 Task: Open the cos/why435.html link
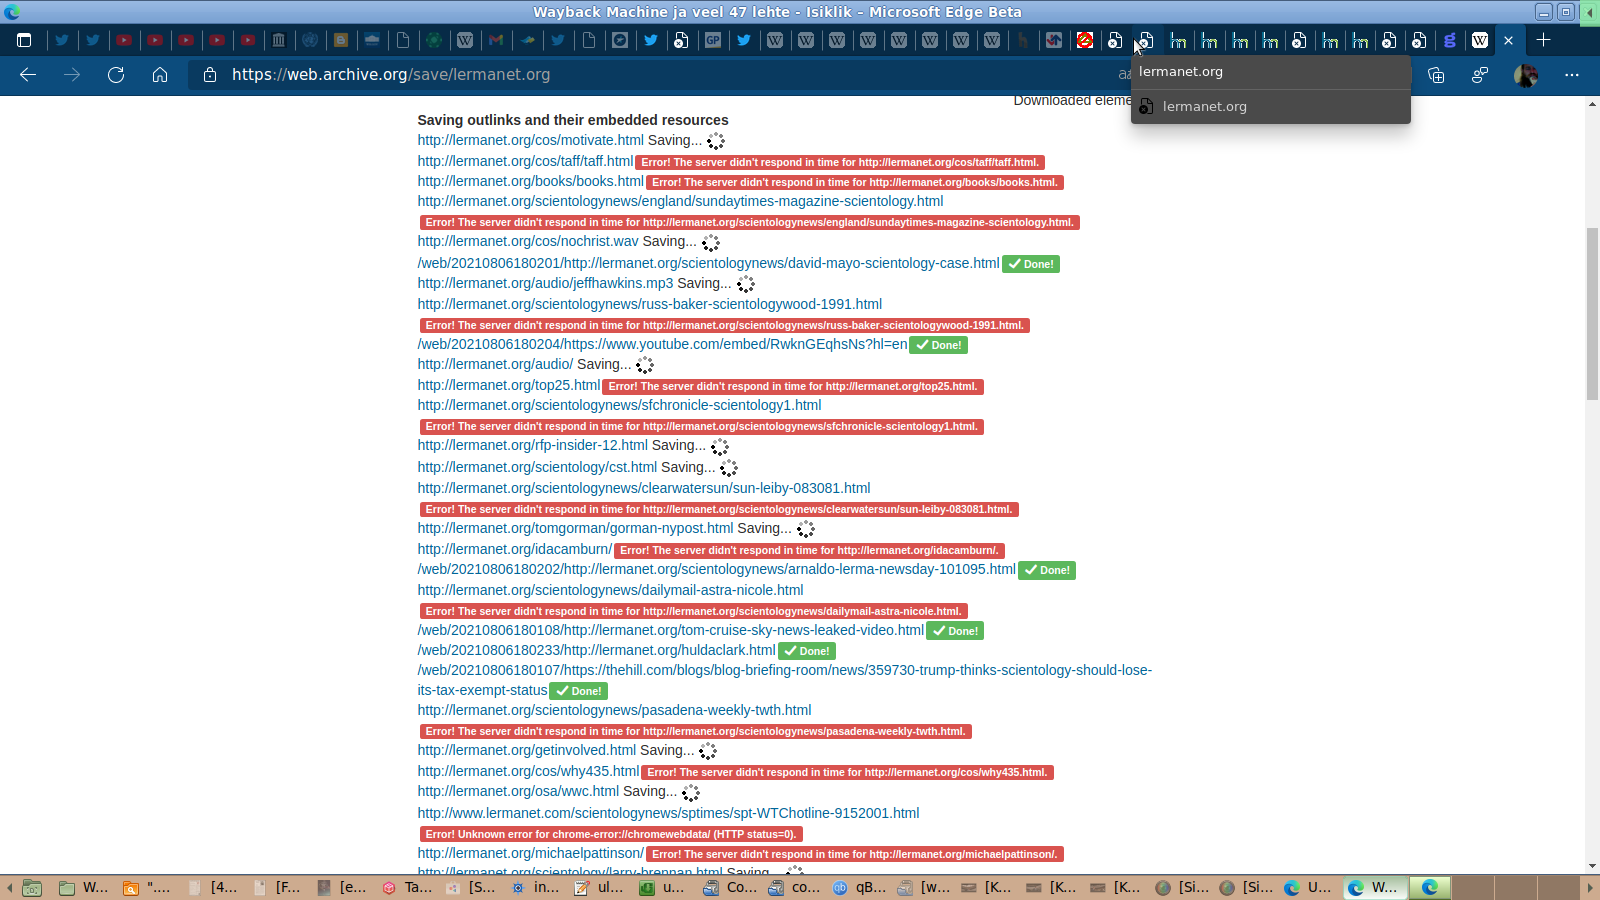pyautogui.click(x=529, y=771)
